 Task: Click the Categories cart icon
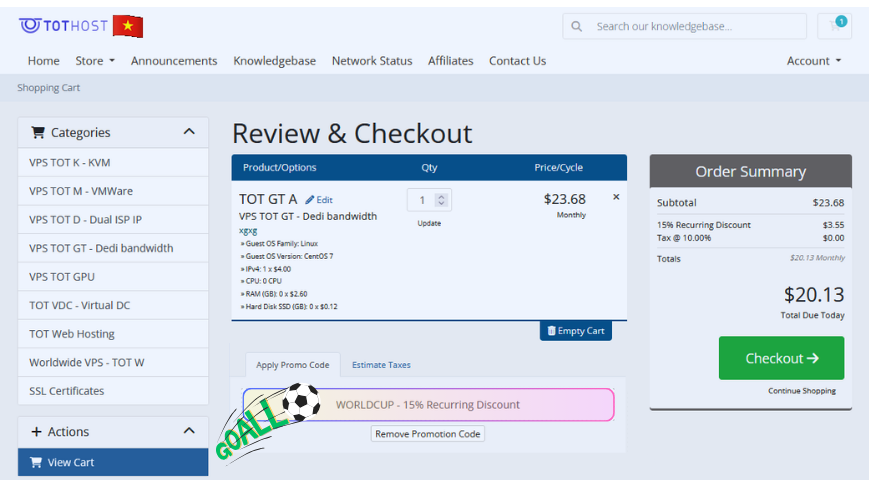38,132
